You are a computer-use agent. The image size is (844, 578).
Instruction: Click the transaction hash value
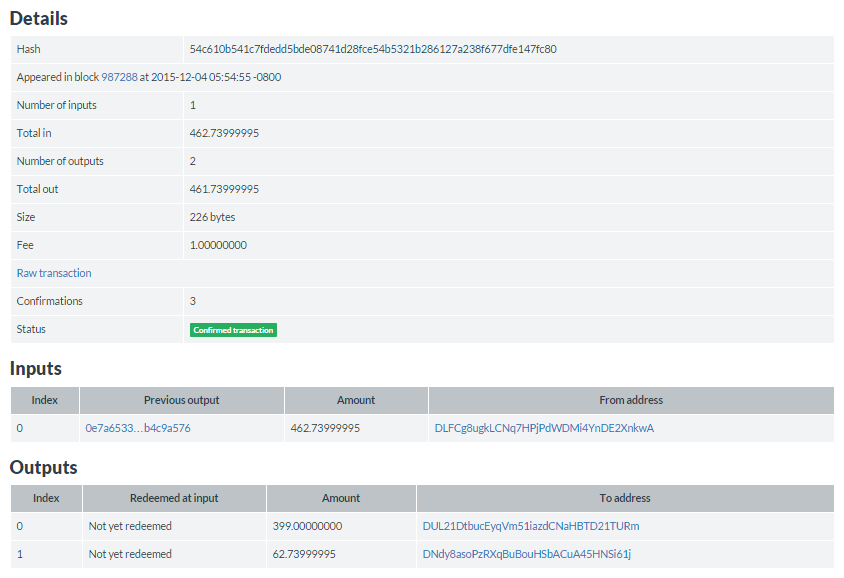point(372,49)
